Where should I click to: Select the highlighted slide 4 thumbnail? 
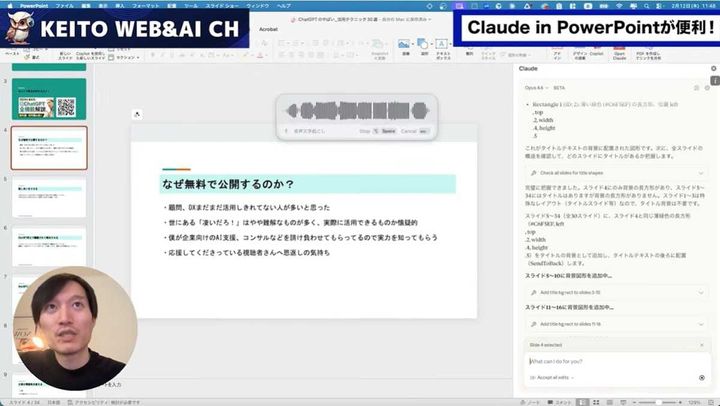[x=49, y=148]
